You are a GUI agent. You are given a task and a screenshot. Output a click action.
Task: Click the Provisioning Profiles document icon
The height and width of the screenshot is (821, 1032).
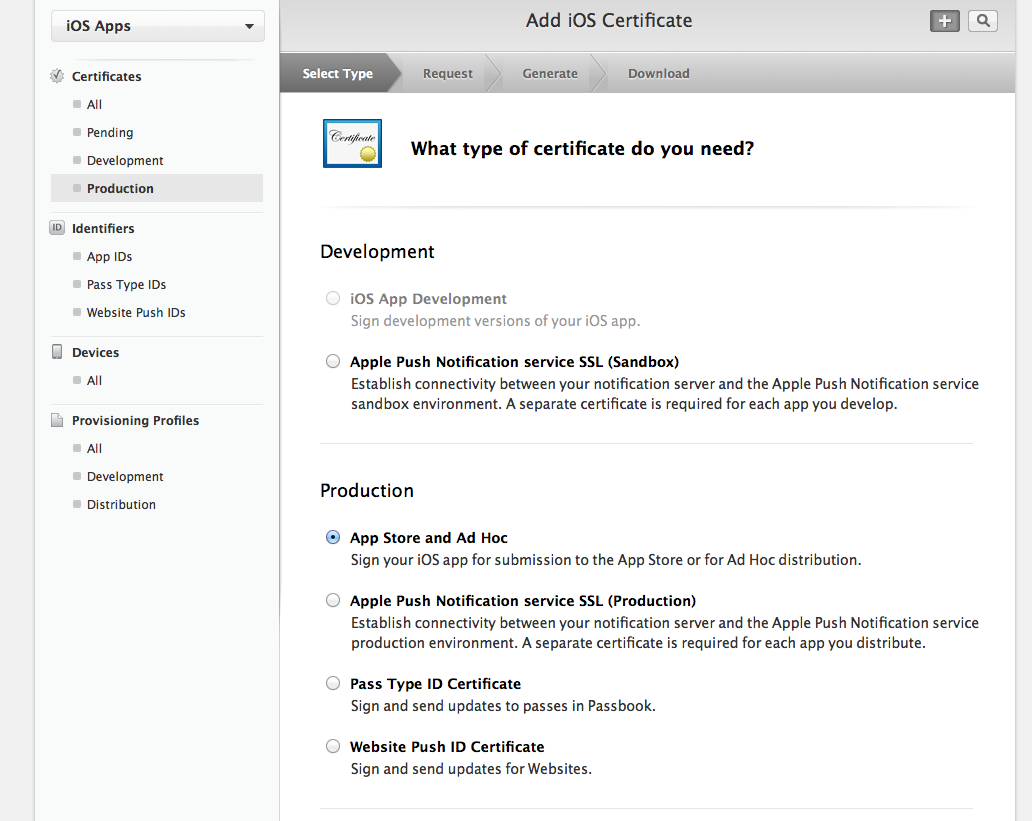coord(57,420)
